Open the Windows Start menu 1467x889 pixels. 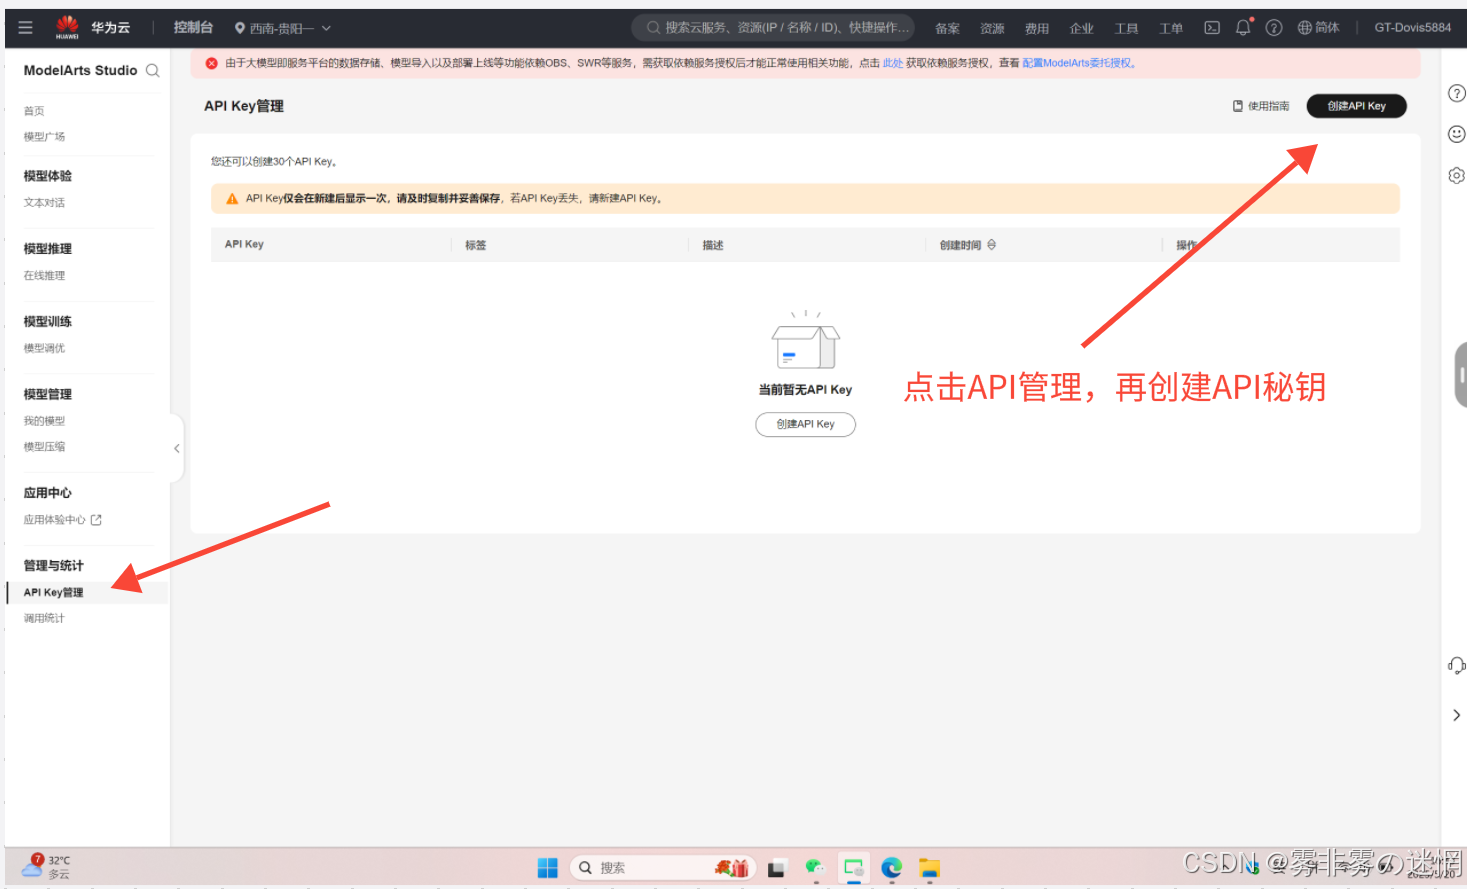[x=547, y=868]
